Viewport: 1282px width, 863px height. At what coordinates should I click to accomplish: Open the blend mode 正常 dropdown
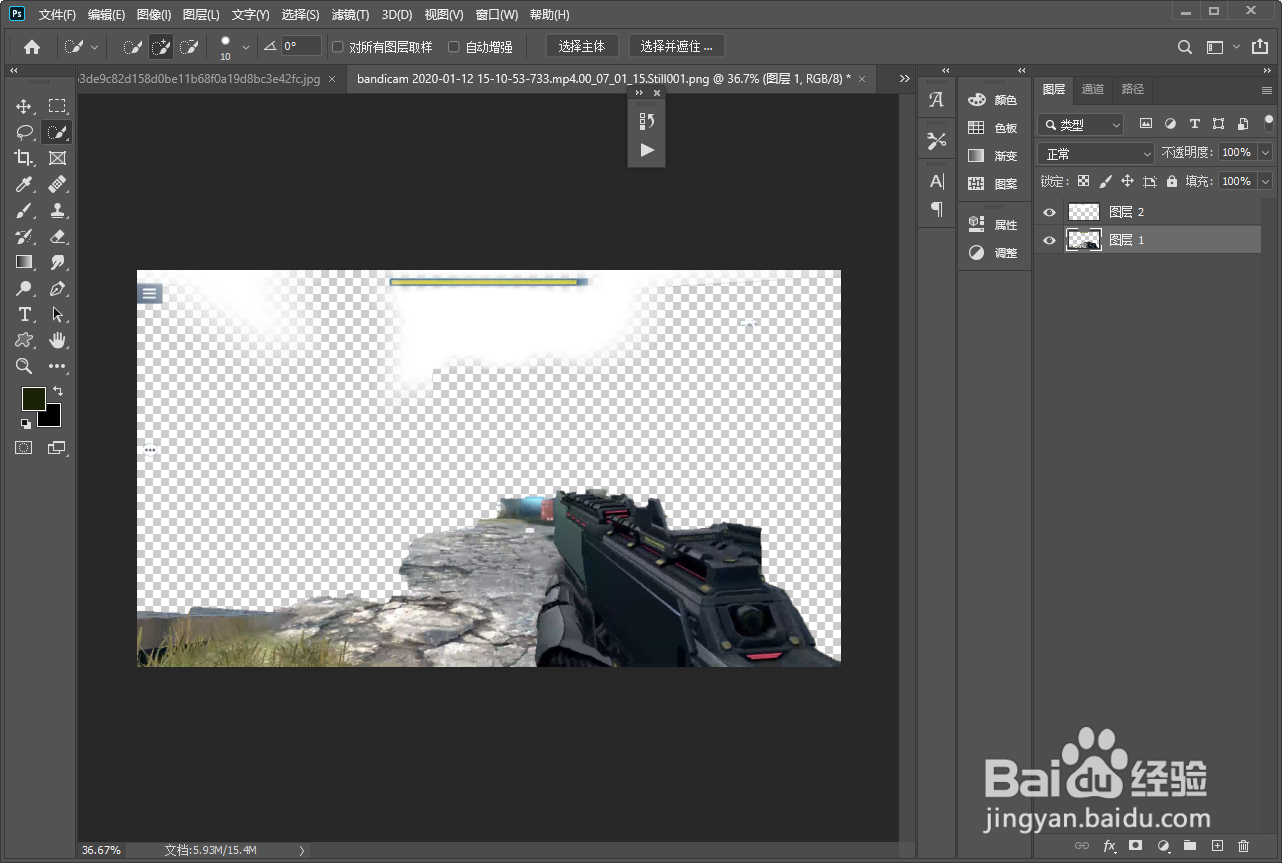pos(1096,153)
